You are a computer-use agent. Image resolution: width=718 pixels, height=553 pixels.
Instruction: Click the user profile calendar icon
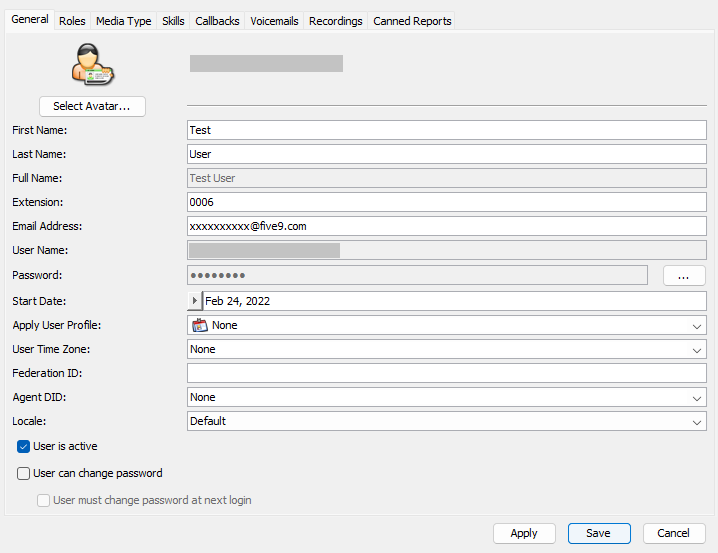200,325
